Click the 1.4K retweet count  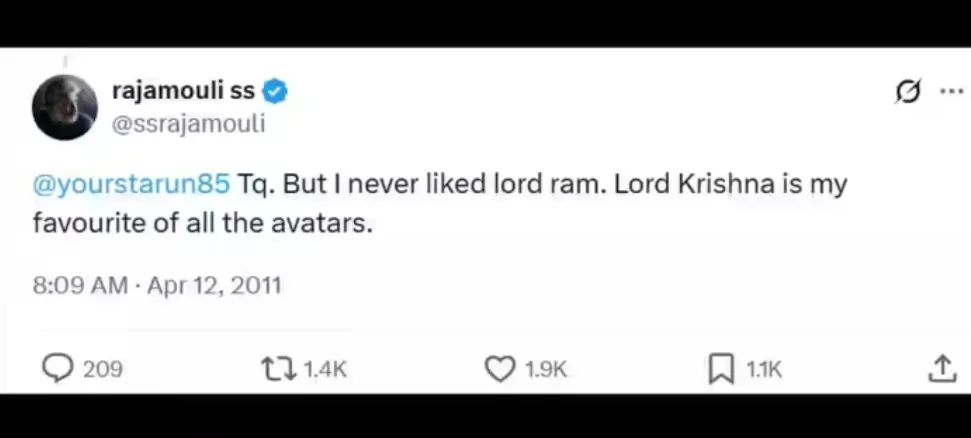pyautogui.click(x=324, y=370)
